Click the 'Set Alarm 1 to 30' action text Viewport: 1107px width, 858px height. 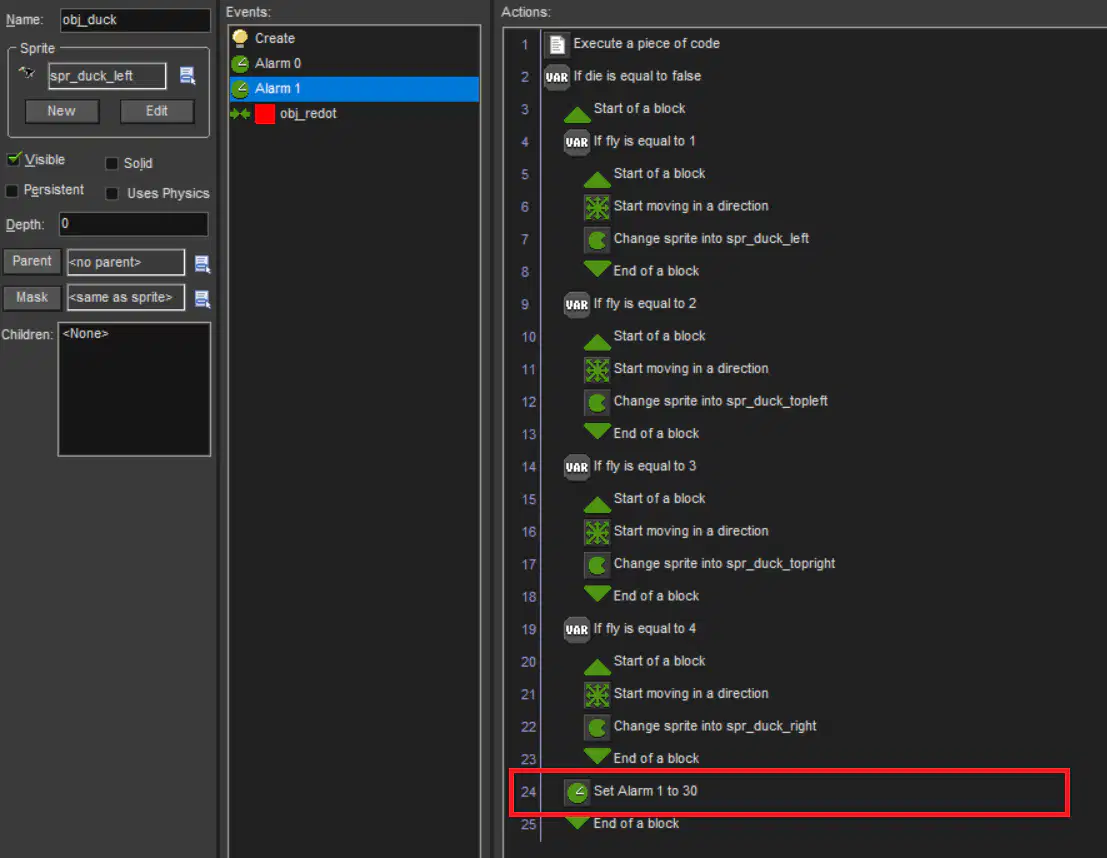645,791
